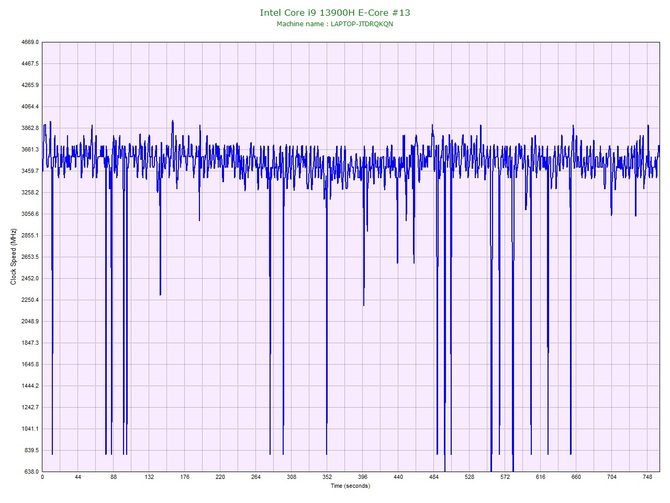Click the y-axis value 2452.0
Screen dimensions: 670x503
coord(29,278)
